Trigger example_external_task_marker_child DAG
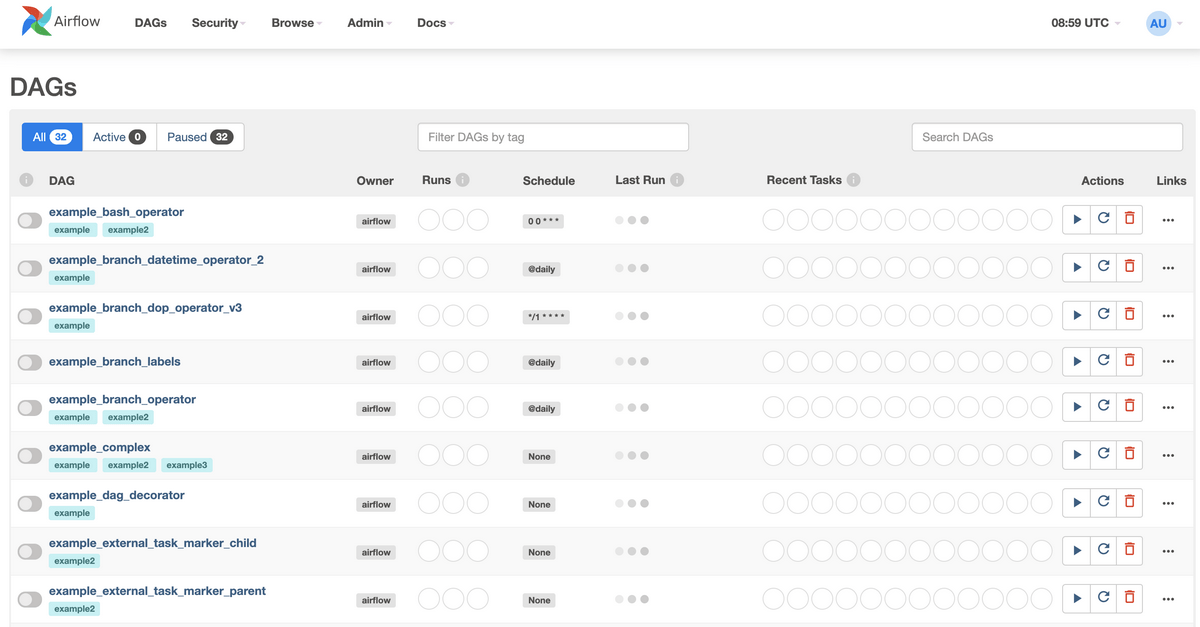The width and height of the screenshot is (1200, 627). (1076, 551)
